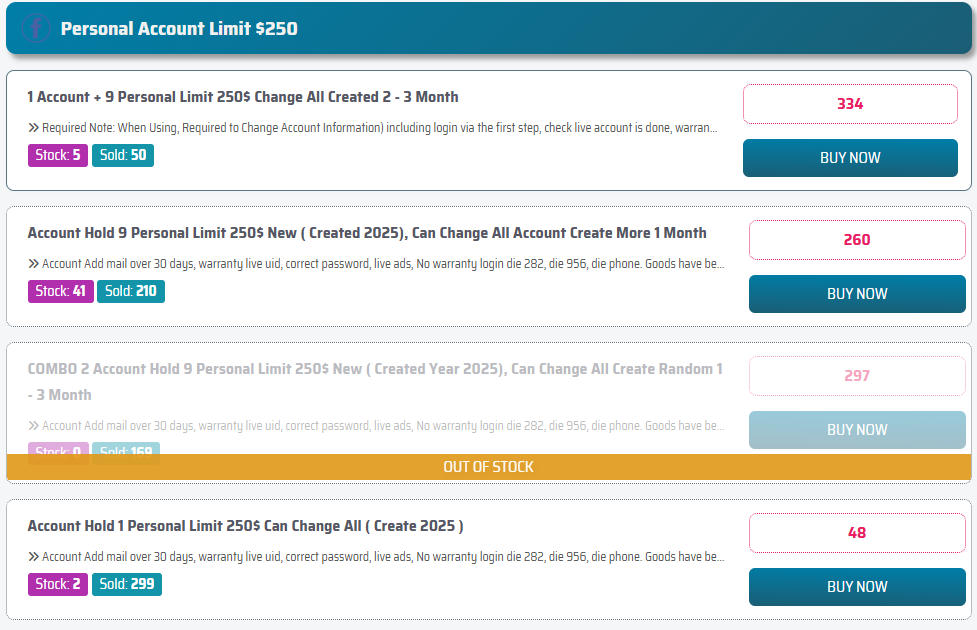Click the double-arrow icon in the 48 listing description

34,557
